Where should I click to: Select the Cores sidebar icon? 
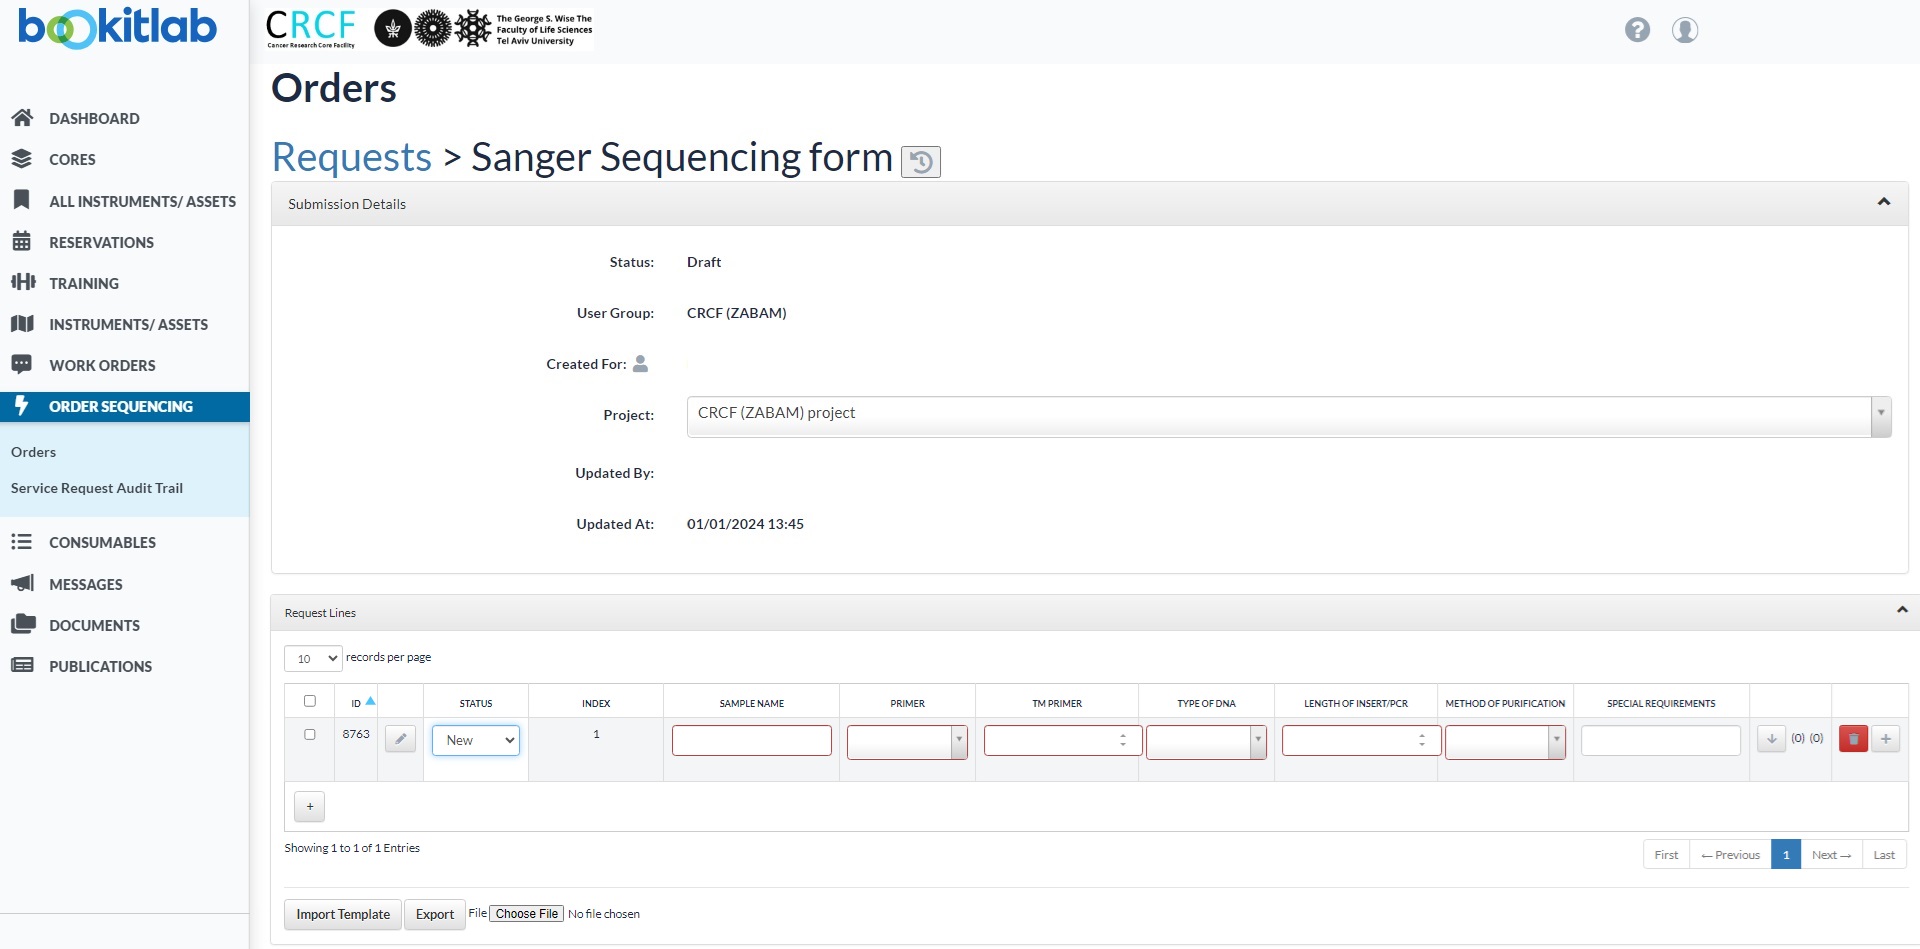point(22,159)
